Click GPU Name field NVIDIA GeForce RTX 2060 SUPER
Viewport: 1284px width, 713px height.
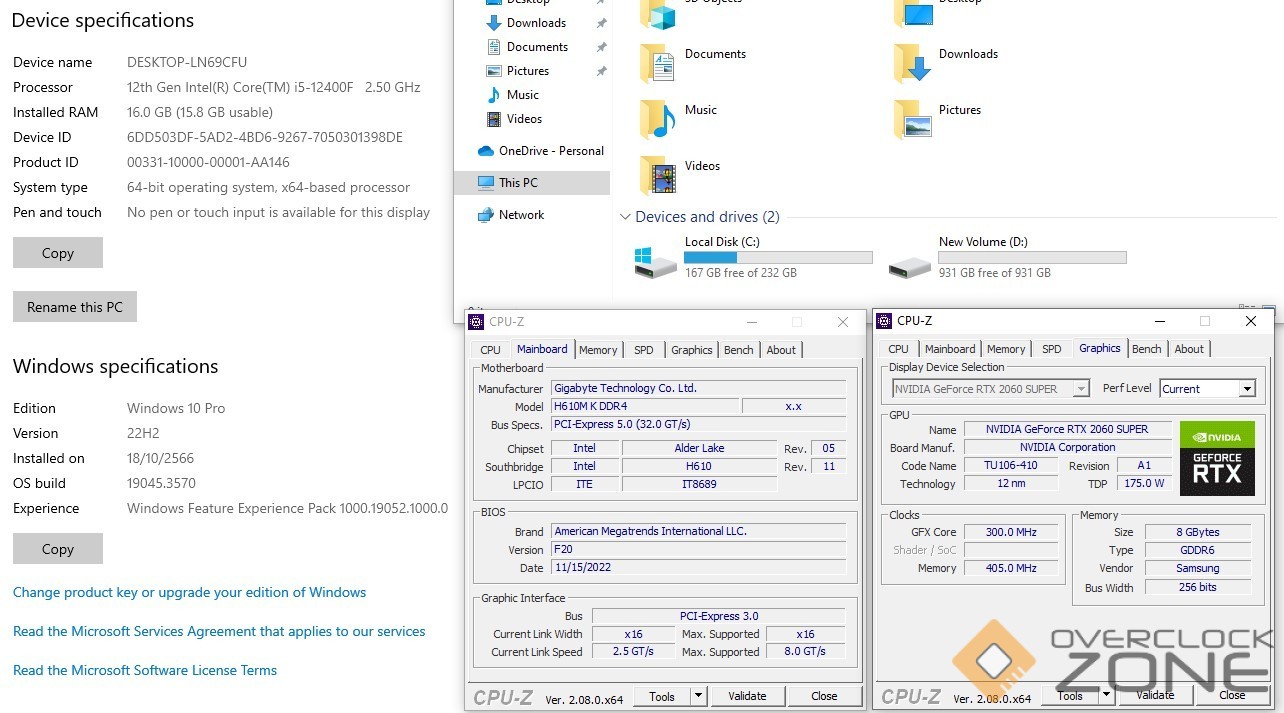coord(1067,429)
